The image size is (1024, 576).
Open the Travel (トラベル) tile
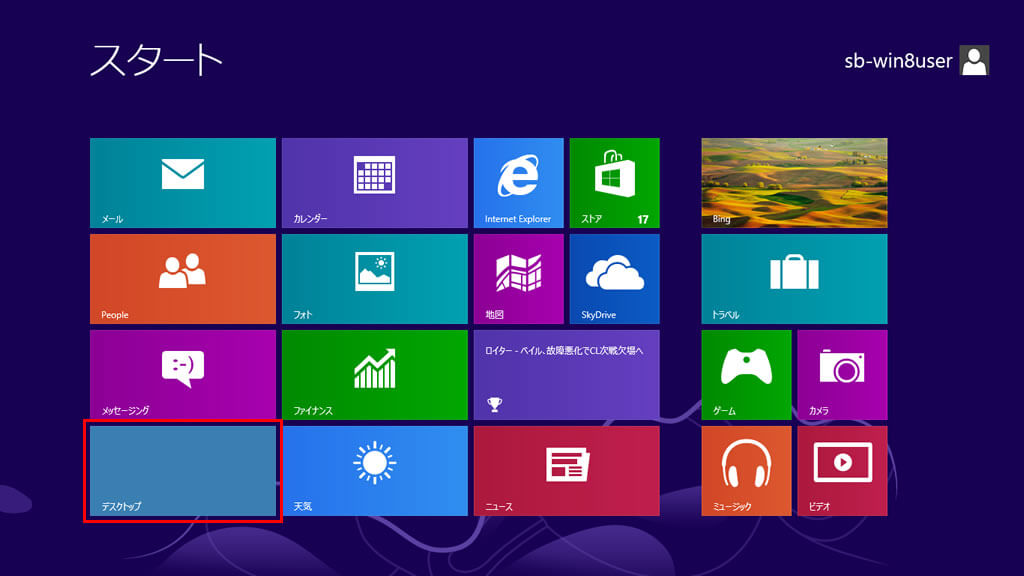pos(794,278)
